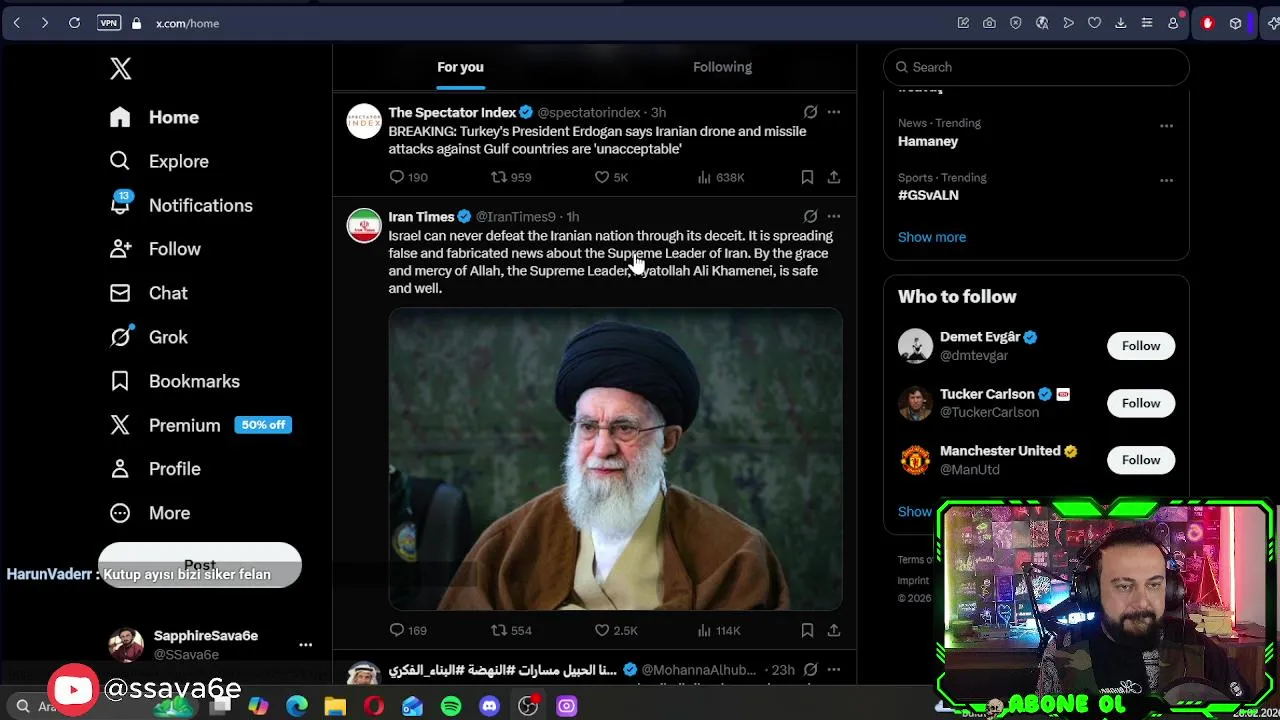View analytics of Spectator Index post
Image resolution: width=1280 pixels, height=720 pixels.
point(720,177)
